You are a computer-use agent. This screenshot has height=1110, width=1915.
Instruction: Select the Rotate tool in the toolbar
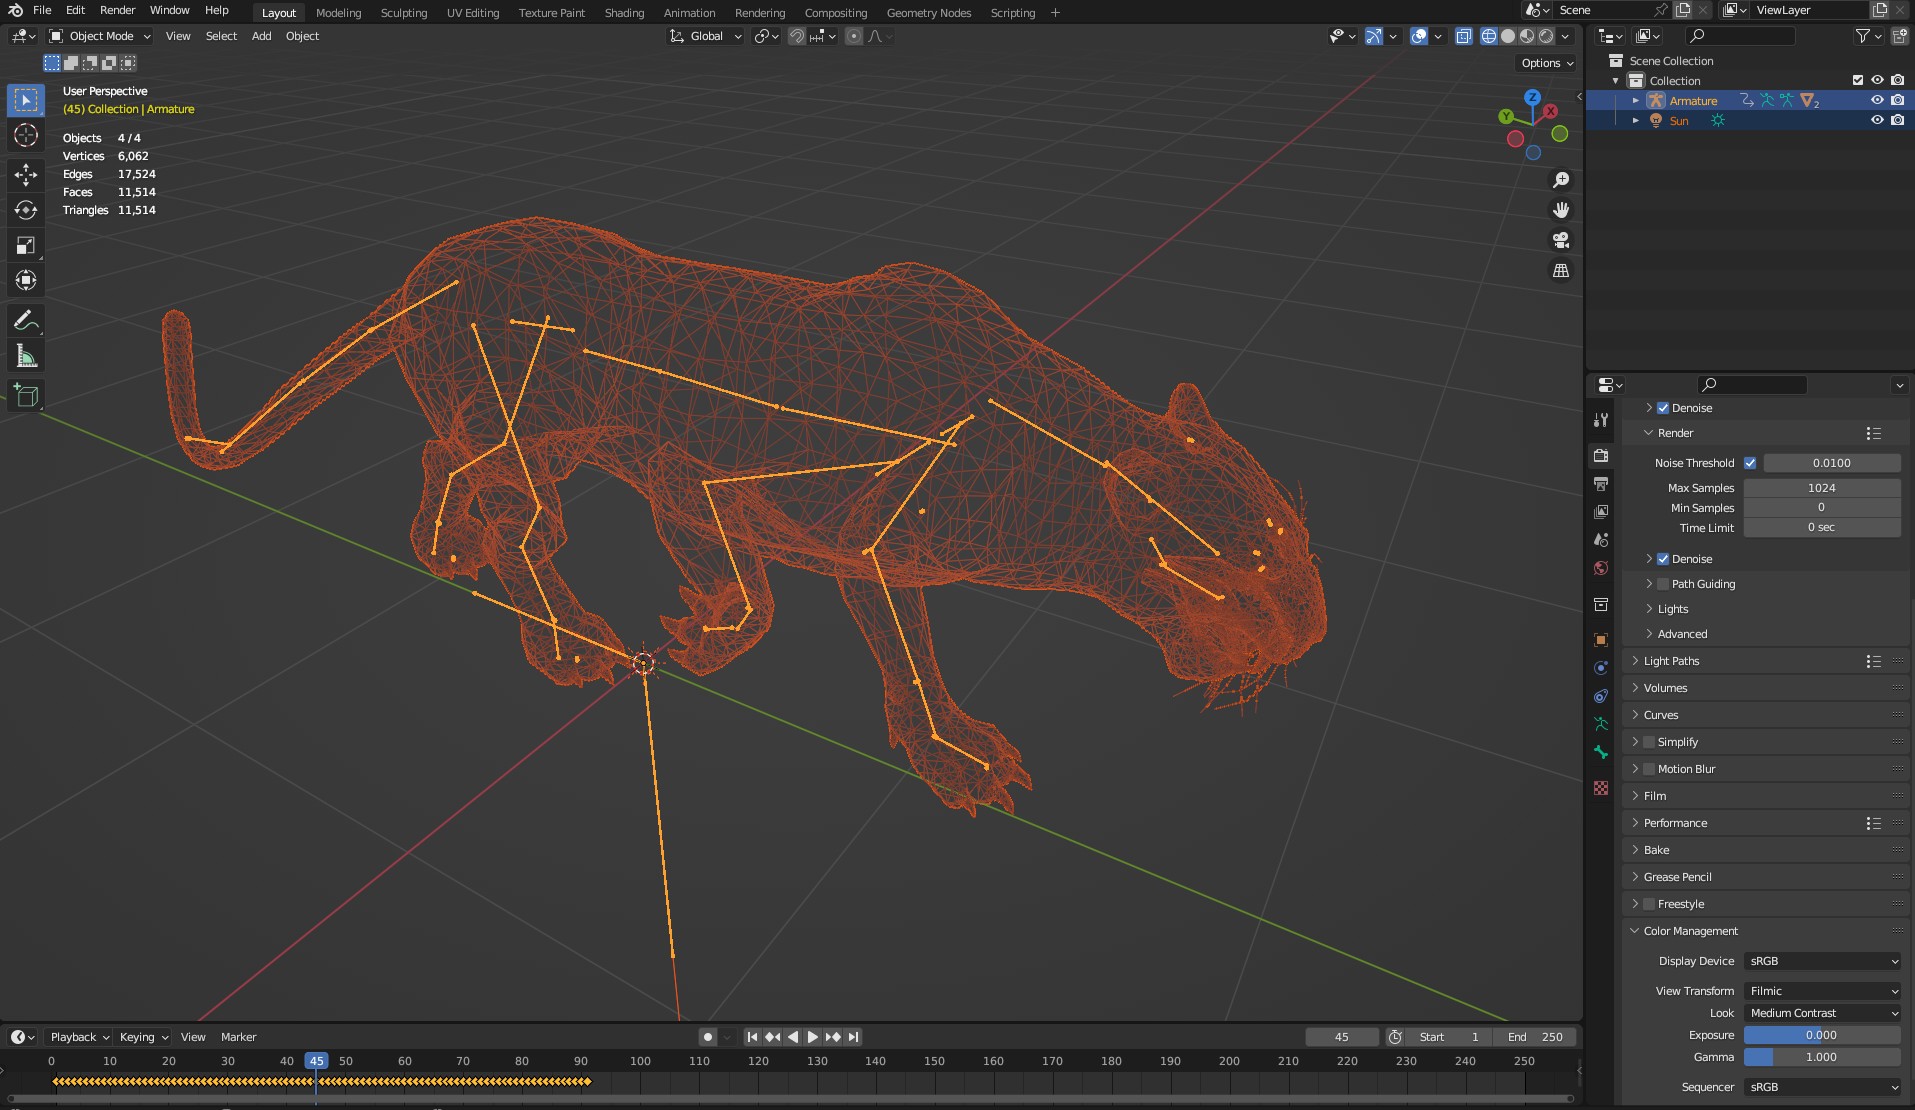coord(25,210)
